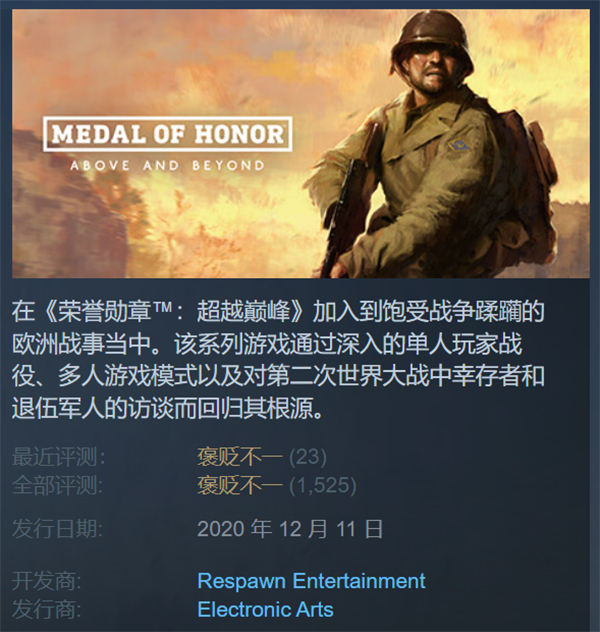Click the 全部评测 label

click(58, 485)
